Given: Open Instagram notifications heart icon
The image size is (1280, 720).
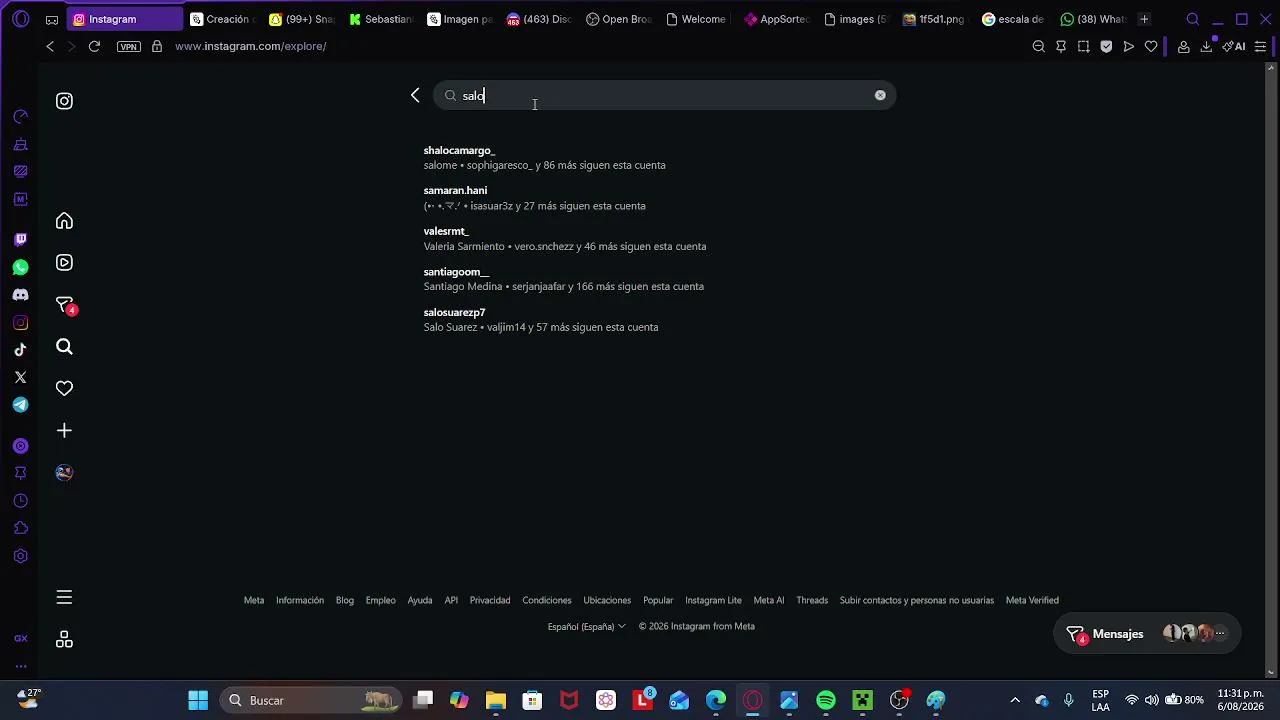Looking at the screenshot, I should coord(64,389).
